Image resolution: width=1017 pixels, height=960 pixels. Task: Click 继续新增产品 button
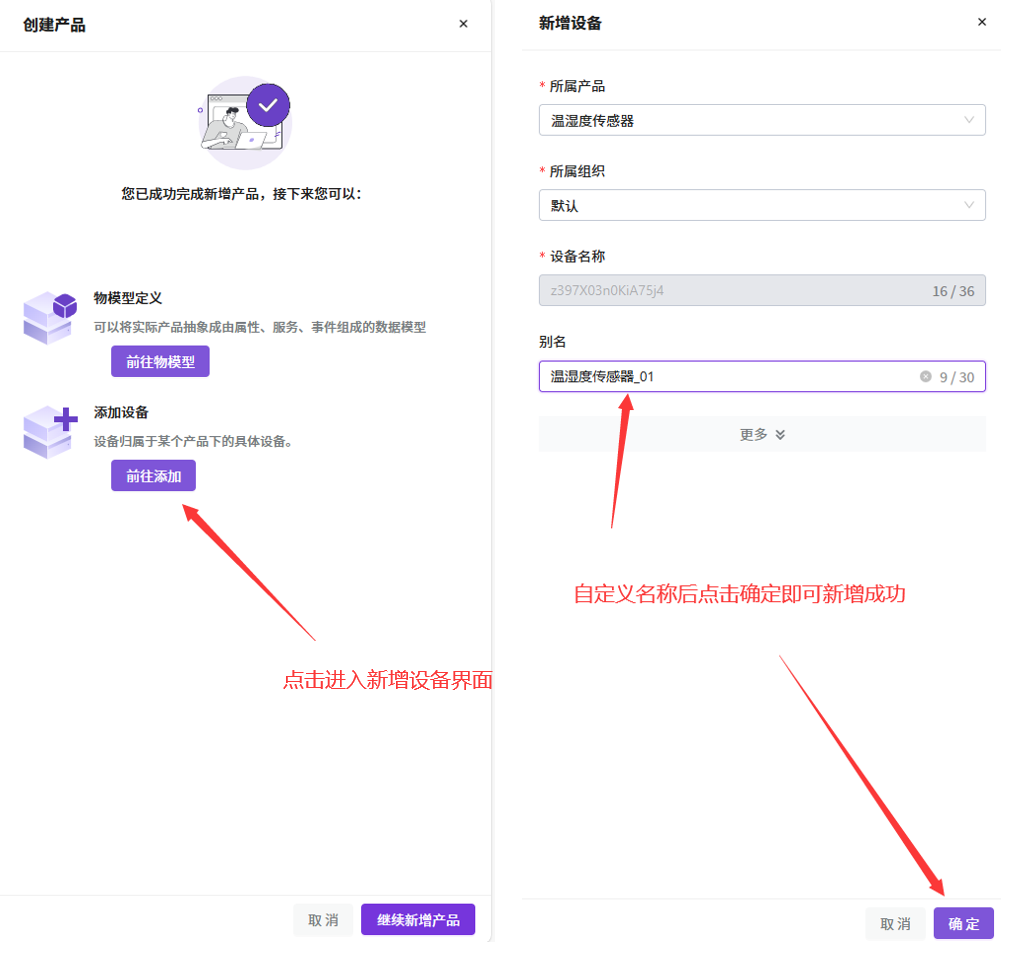418,920
